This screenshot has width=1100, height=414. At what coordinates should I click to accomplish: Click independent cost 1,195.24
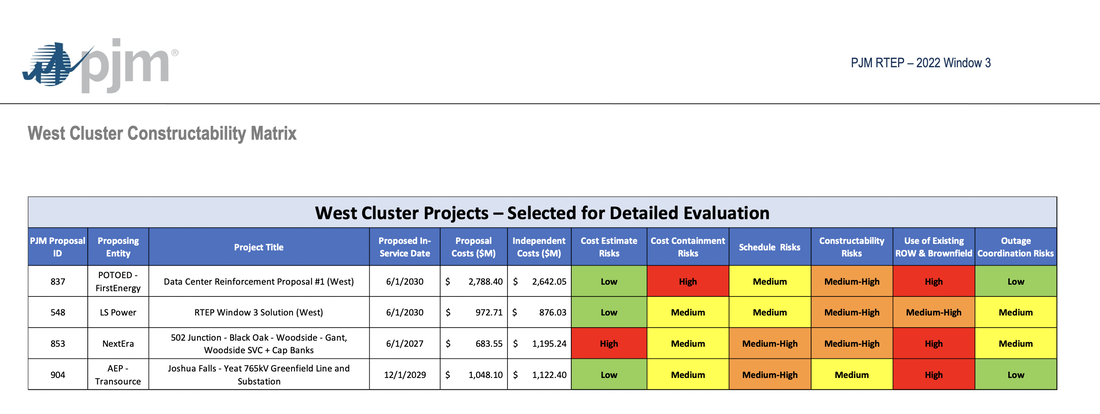click(539, 343)
